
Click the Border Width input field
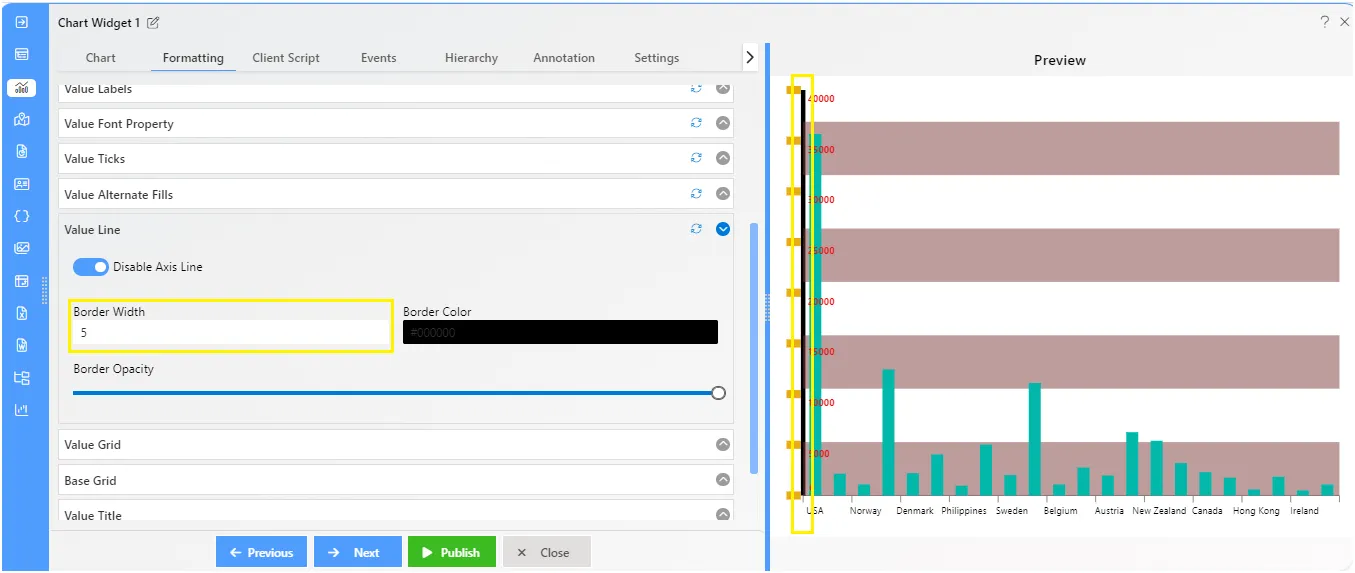[231, 333]
